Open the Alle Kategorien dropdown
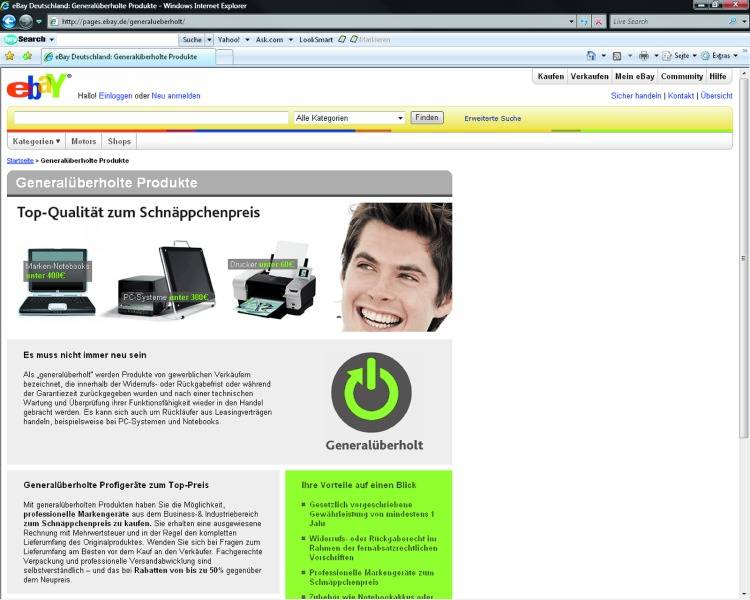Screen dimensions: 750x600 [349, 118]
